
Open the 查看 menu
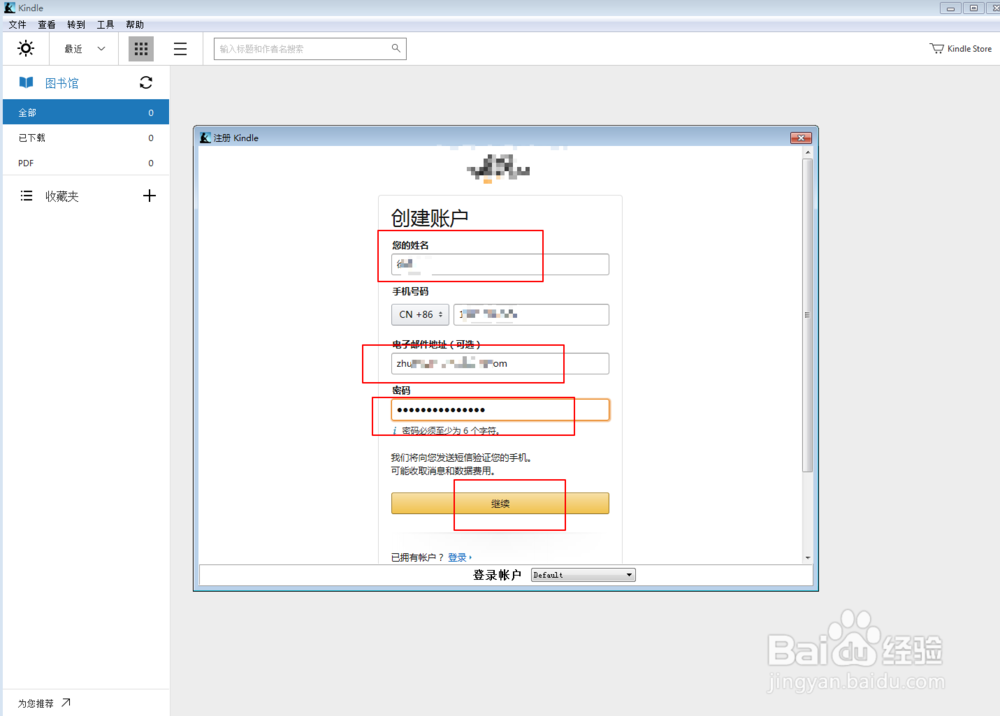coord(47,24)
